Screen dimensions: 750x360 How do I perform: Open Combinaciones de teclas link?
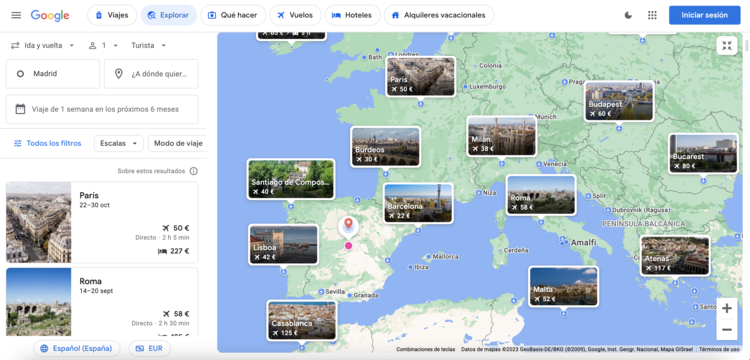tap(426, 349)
